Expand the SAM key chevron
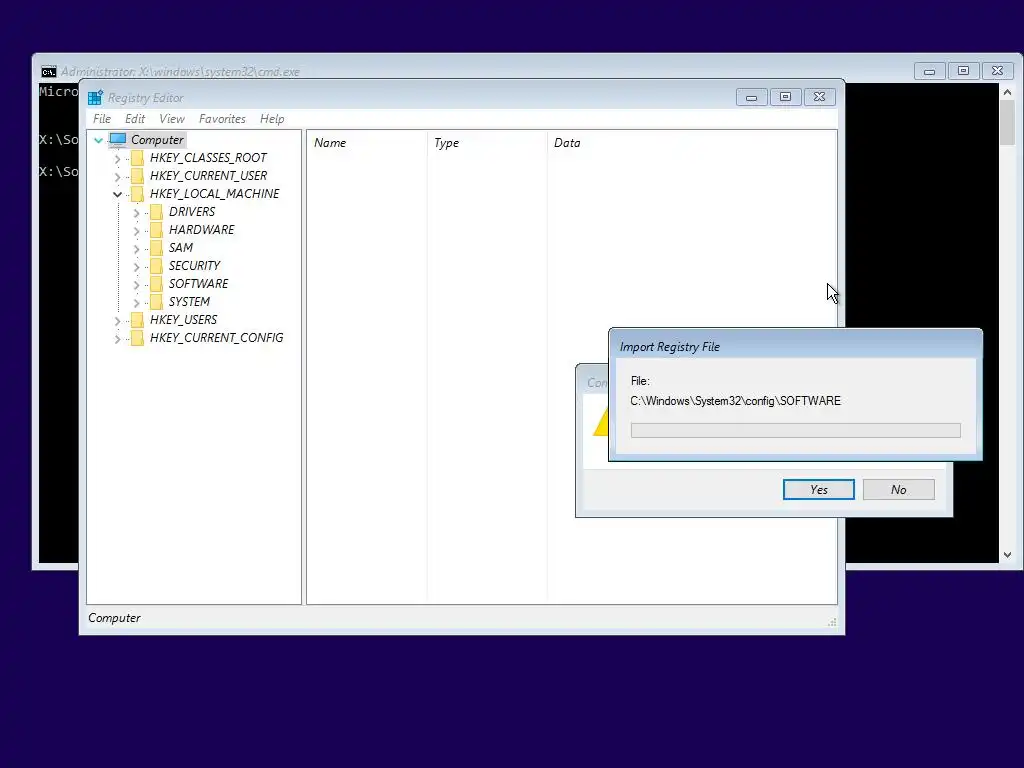 point(136,248)
